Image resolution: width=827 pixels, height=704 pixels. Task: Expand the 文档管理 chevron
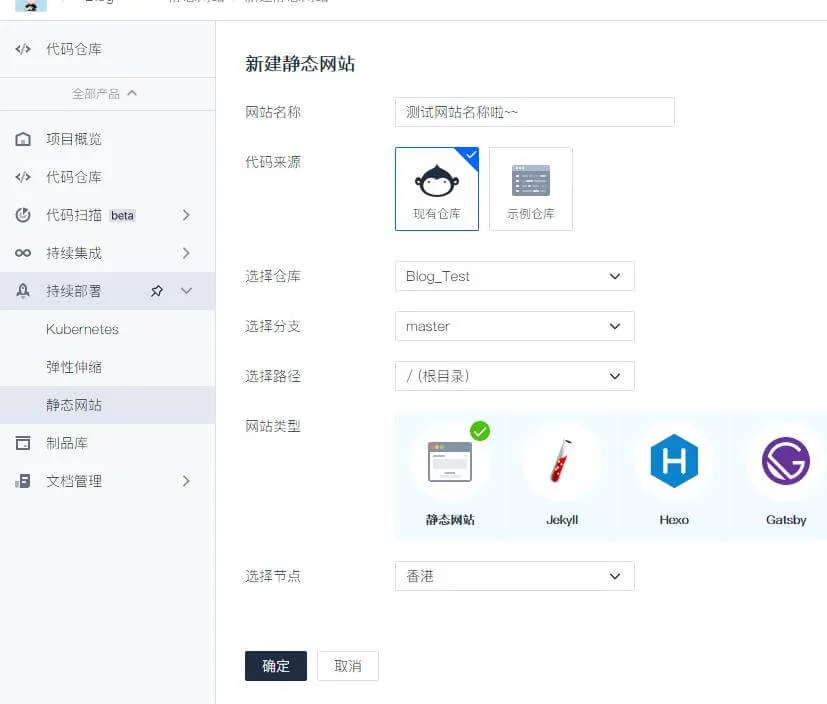click(186, 481)
